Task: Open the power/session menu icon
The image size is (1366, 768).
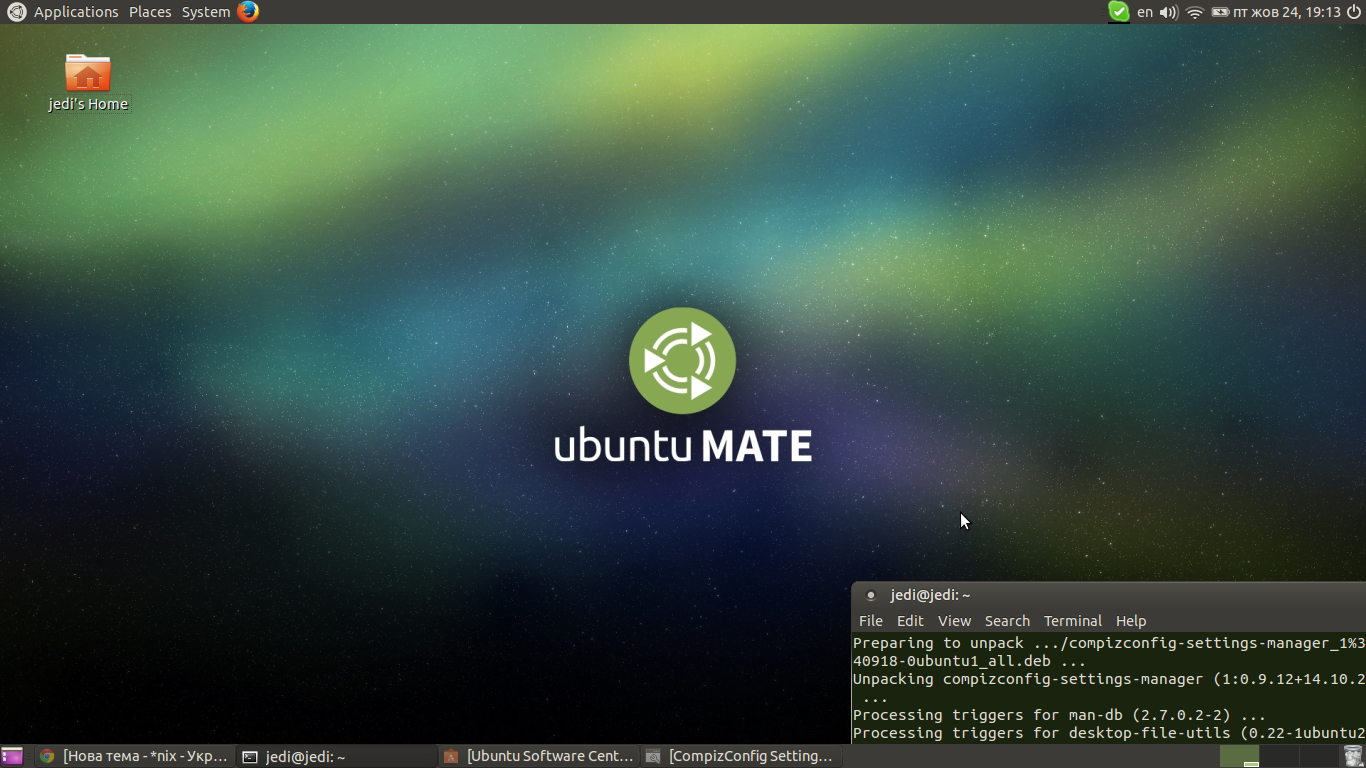Action: 1354,12
